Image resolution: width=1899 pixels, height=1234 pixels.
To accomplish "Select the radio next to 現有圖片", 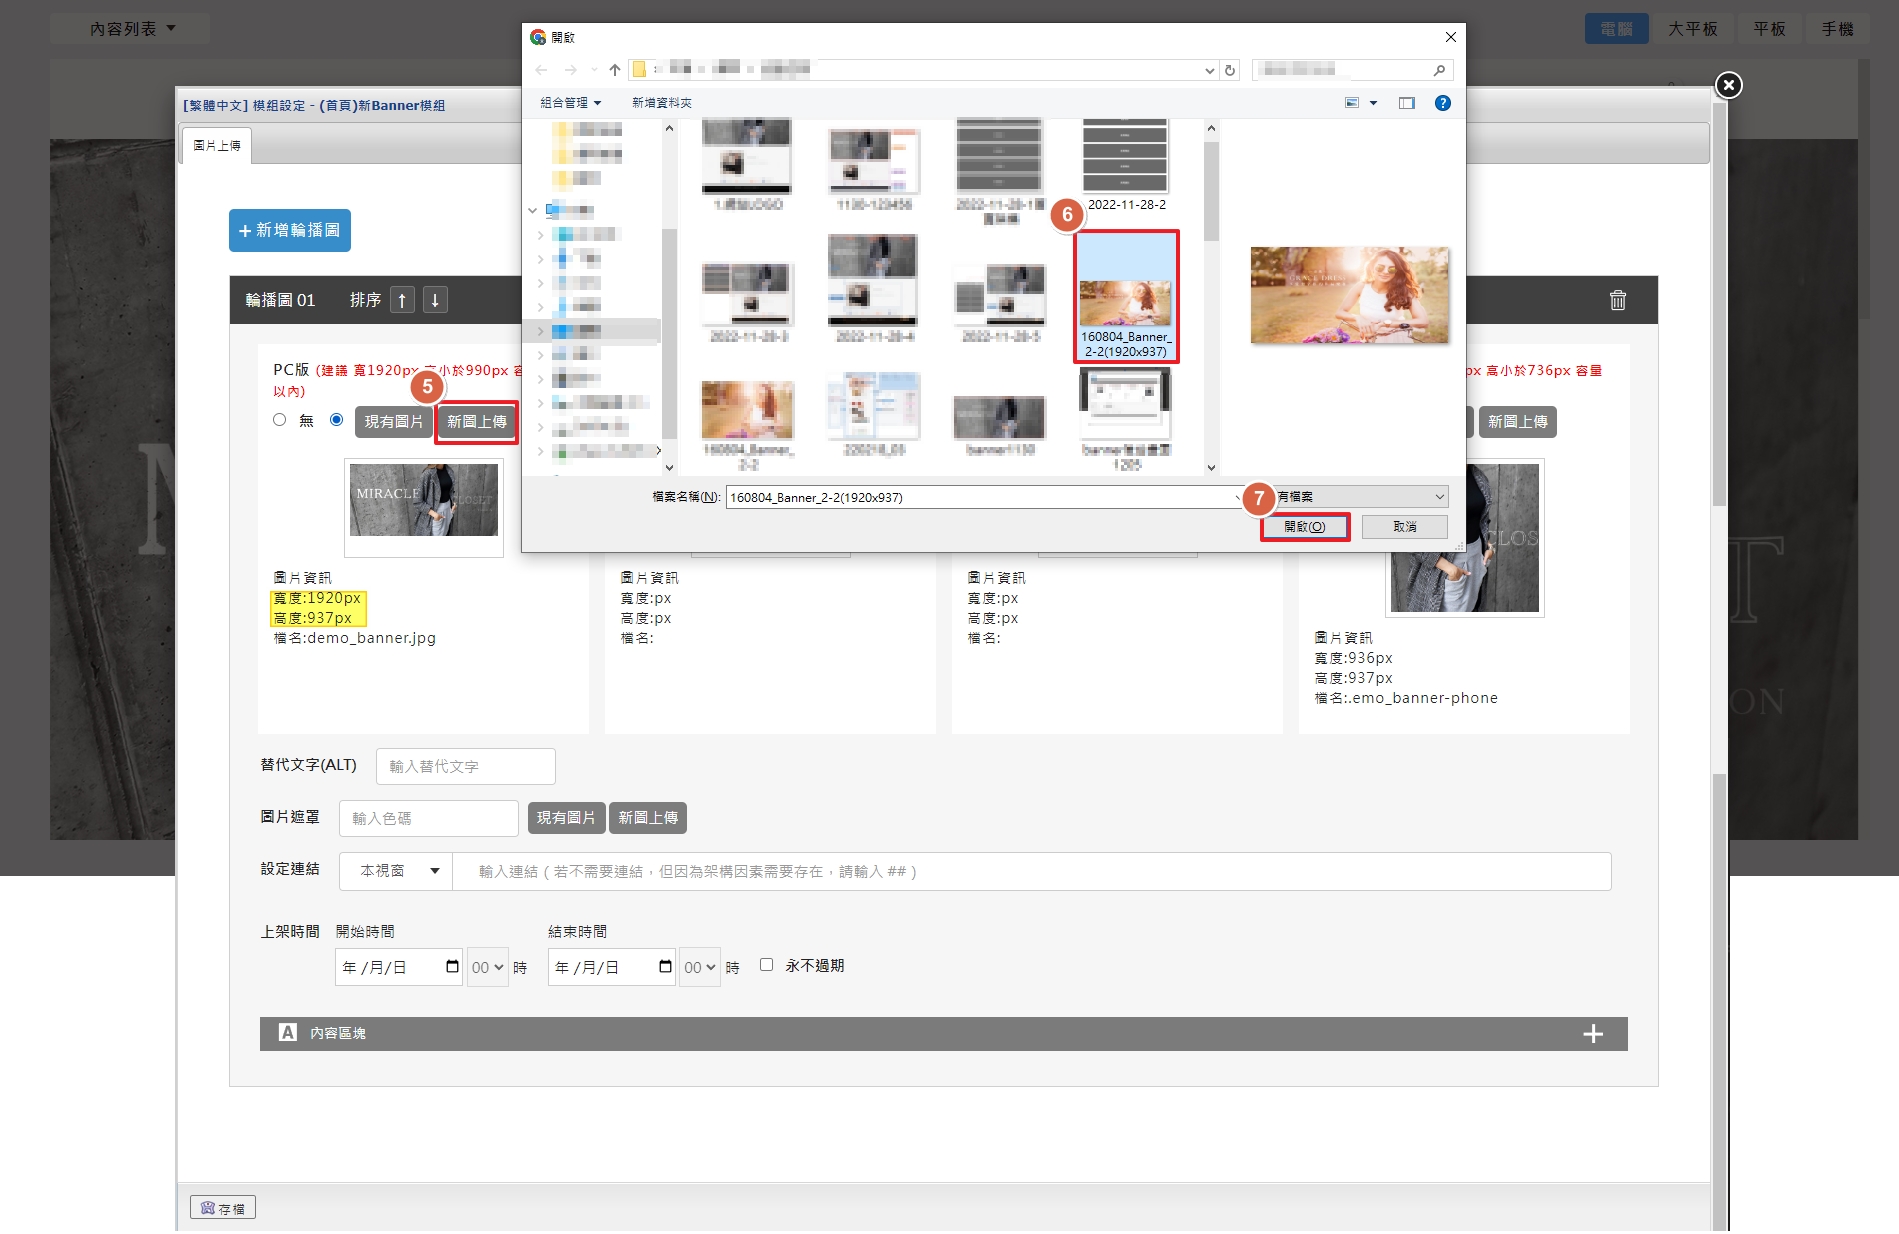I will (x=337, y=420).
